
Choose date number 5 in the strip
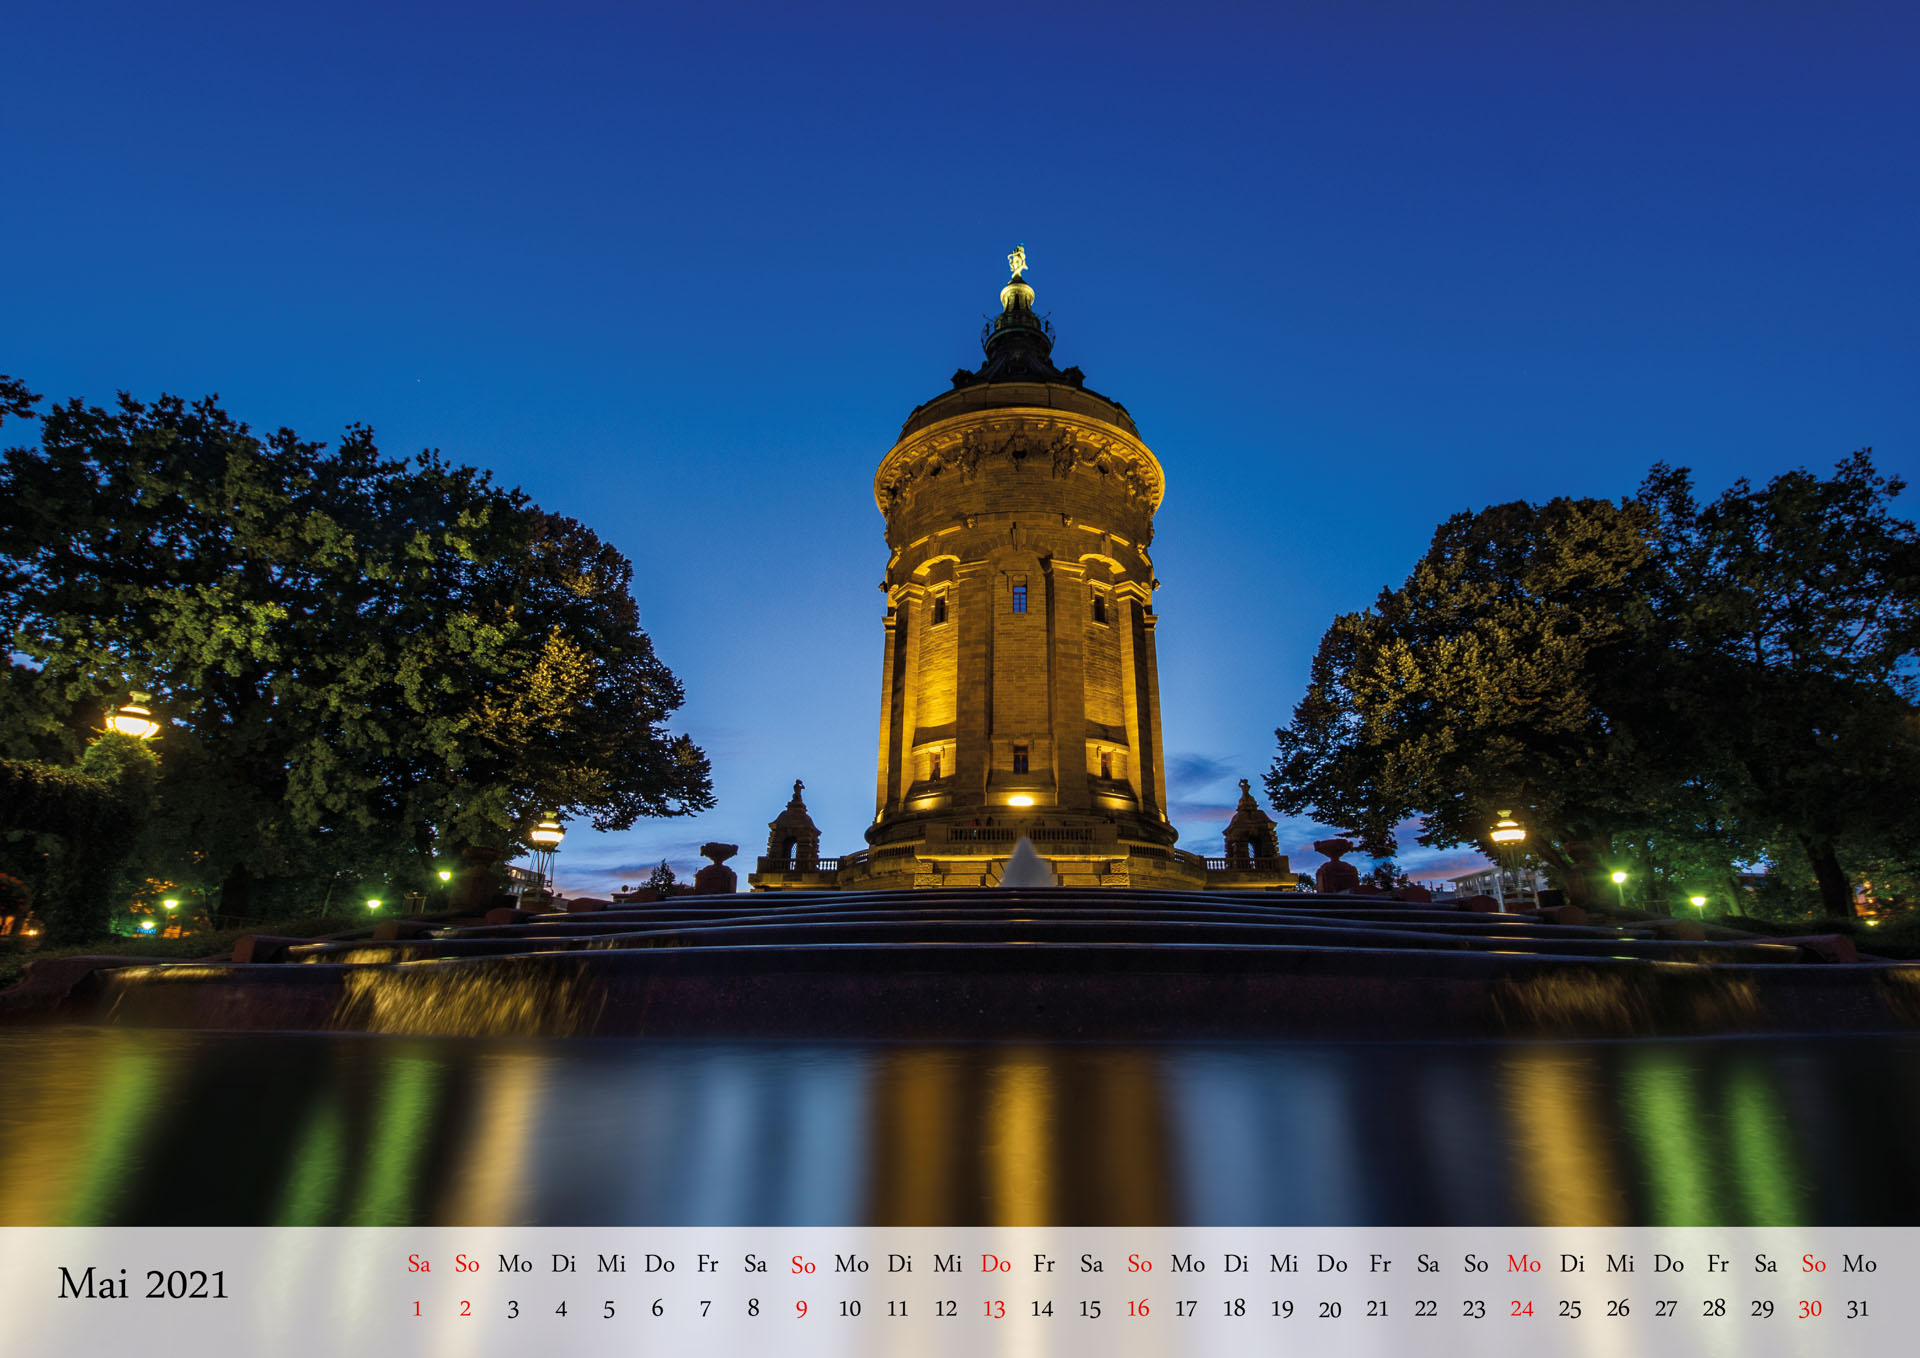point(609,1309)
